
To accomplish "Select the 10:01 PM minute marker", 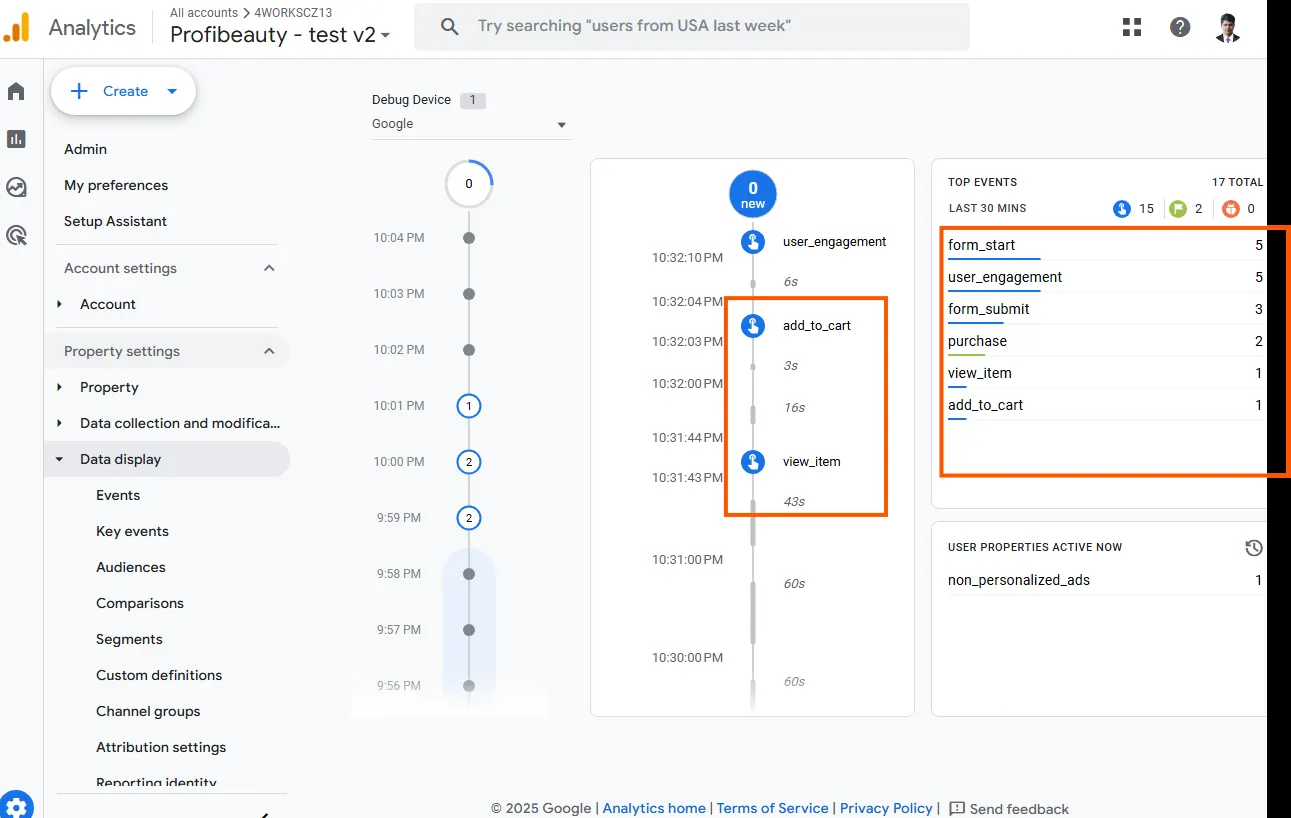I will 469,406.
